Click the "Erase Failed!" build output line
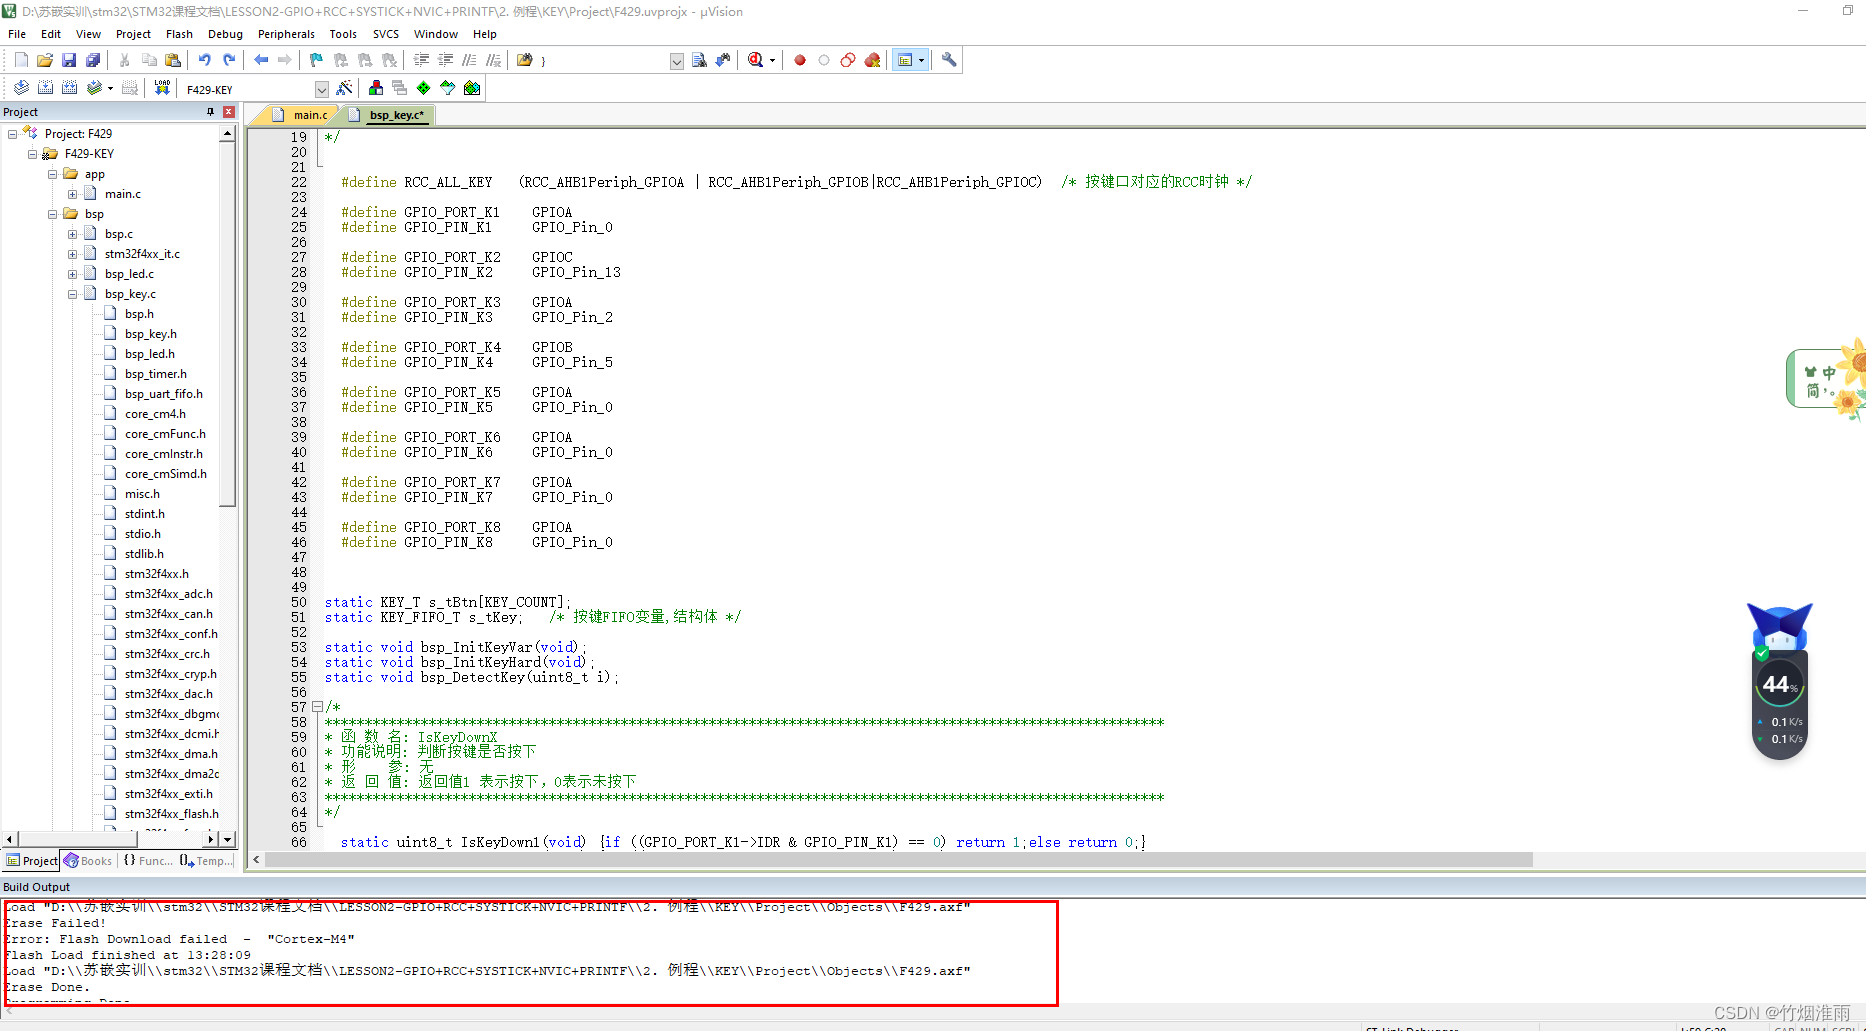The image size is (1866, 1031). [55, 923]
